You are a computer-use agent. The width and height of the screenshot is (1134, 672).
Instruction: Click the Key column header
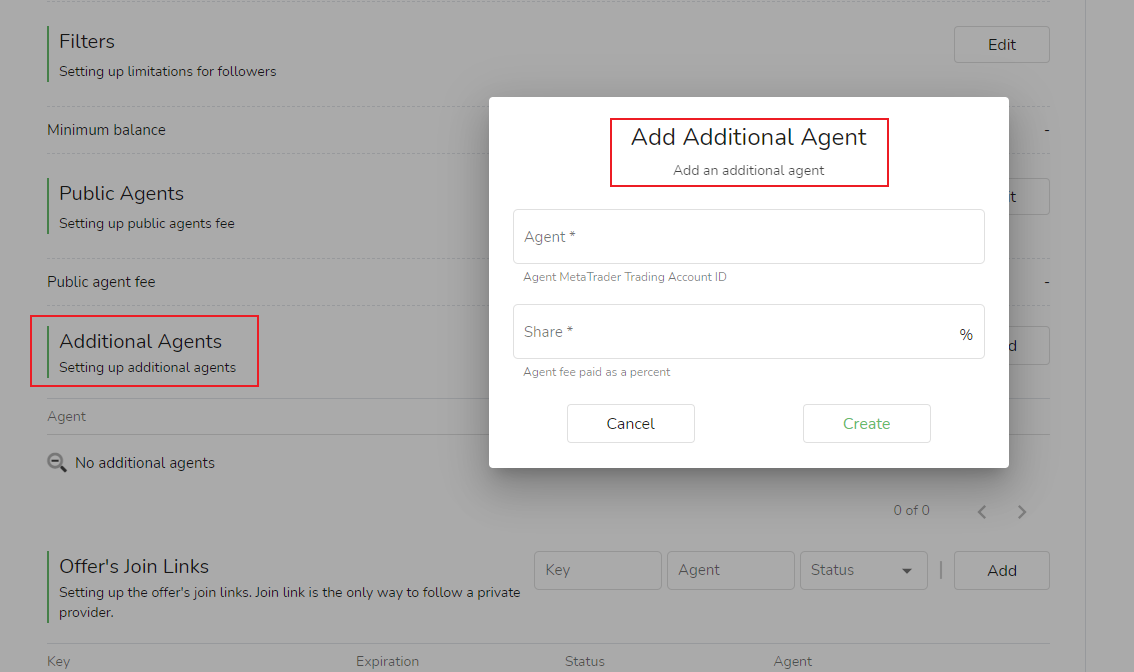coord(58,661)
